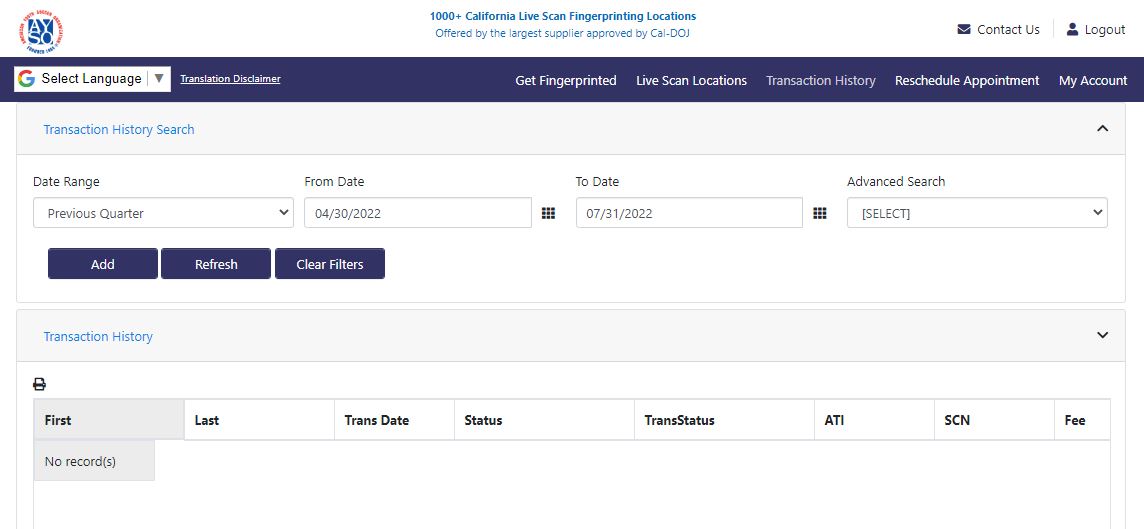Click the Logout user icon
This screenshot has height=529, width=1144.
pos(1073,30)
